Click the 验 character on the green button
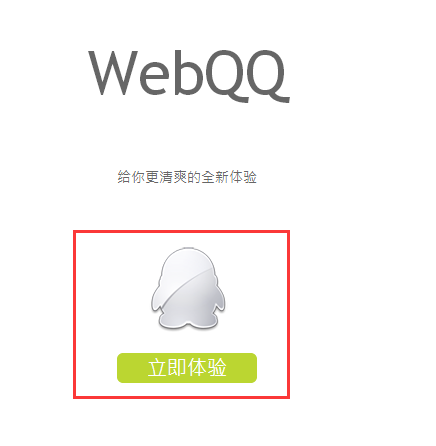Screen dimensions: 436x446 217,368
